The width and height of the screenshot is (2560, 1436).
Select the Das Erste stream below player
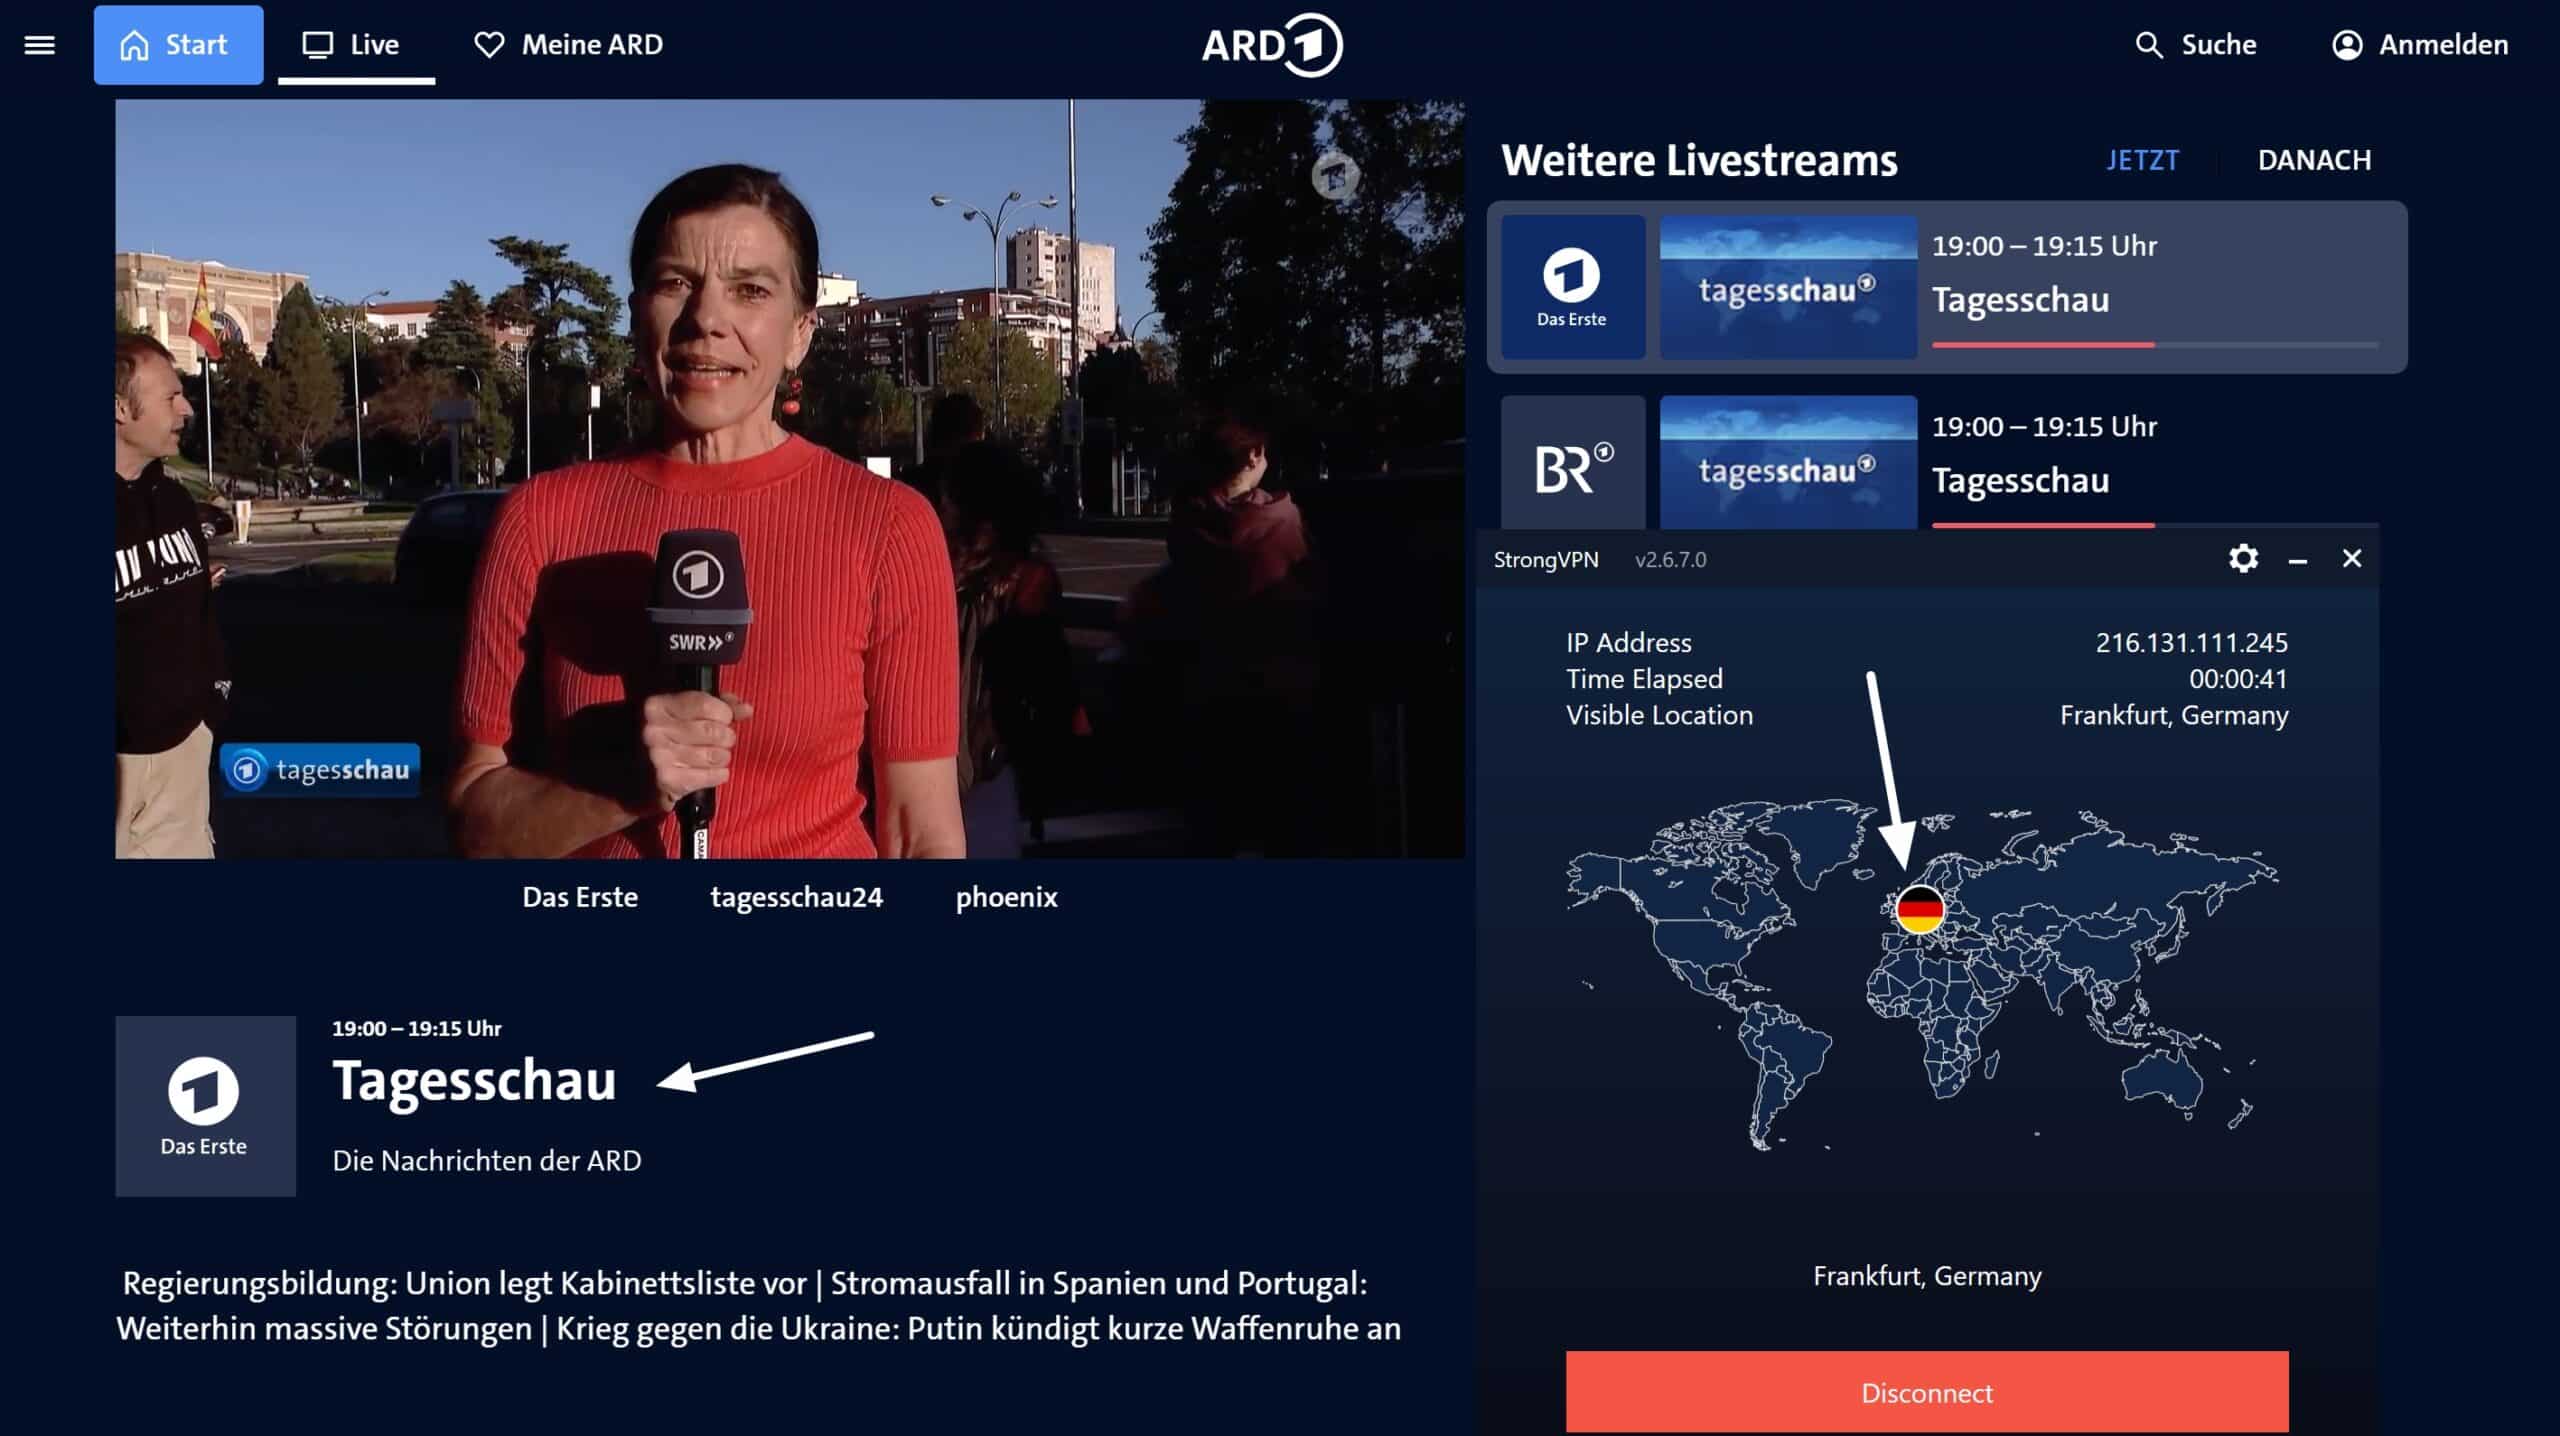point(580,897)
